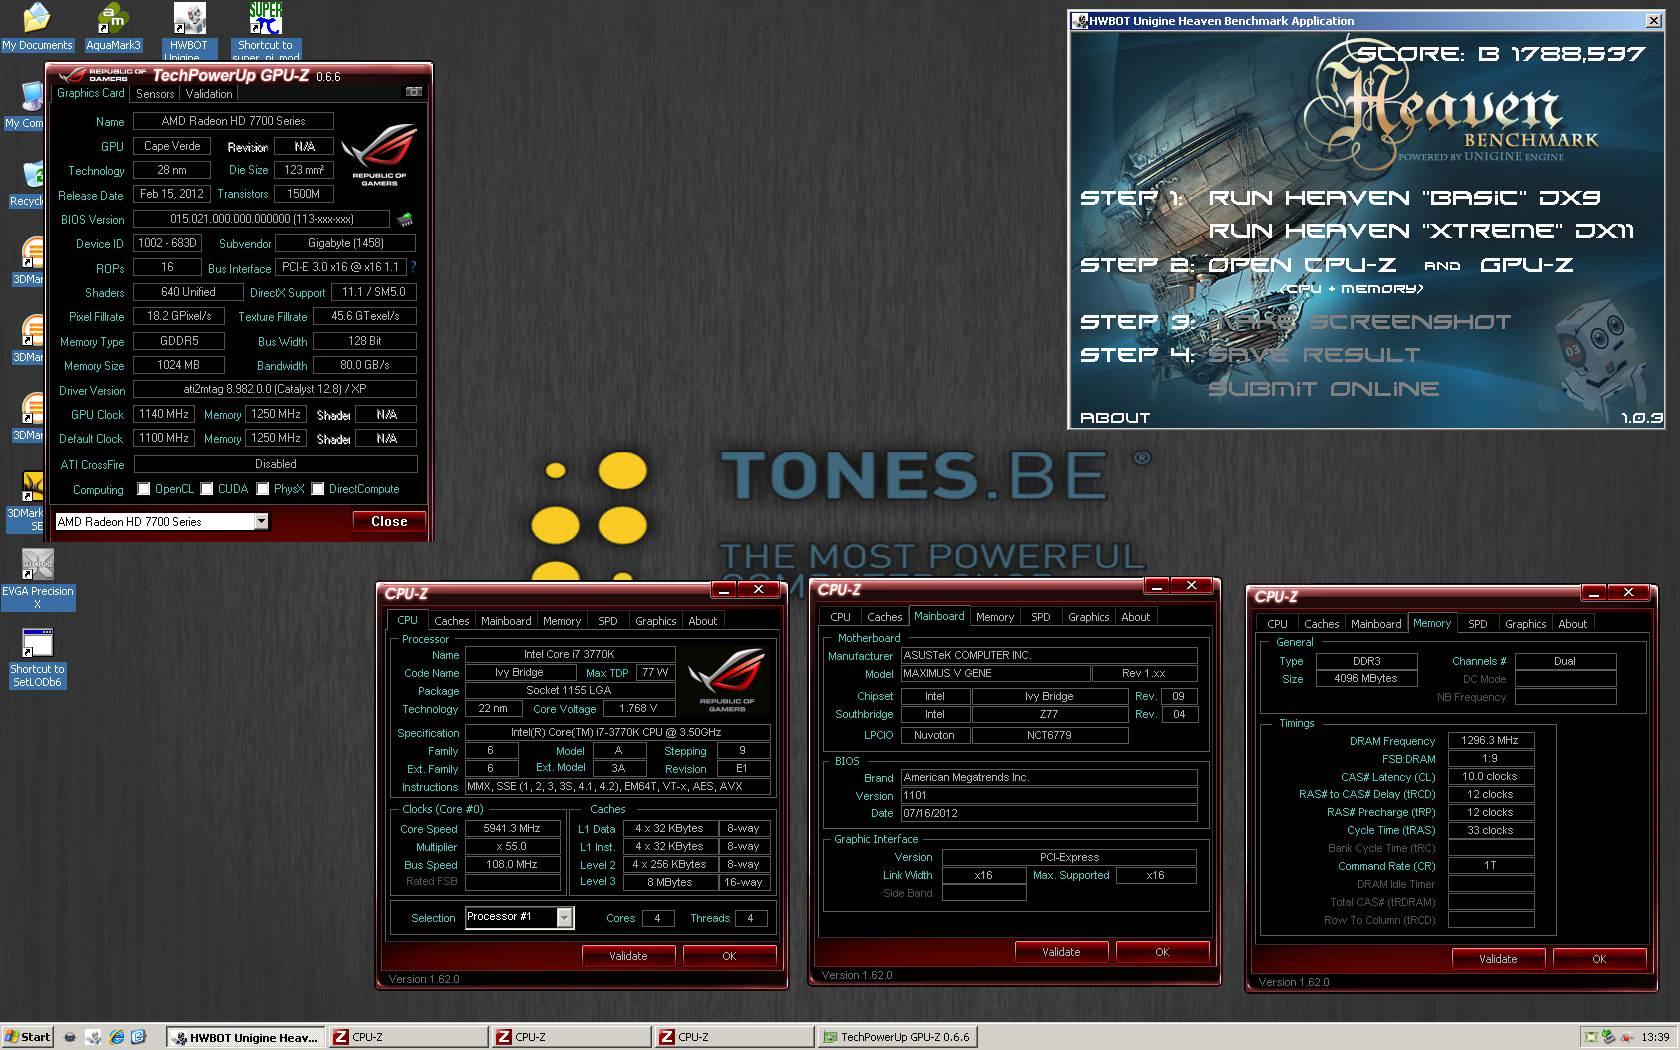Open the Shortcut to SetLODb6 icon
This screenshot has width=1680, height=1050.
click(37, 657)
